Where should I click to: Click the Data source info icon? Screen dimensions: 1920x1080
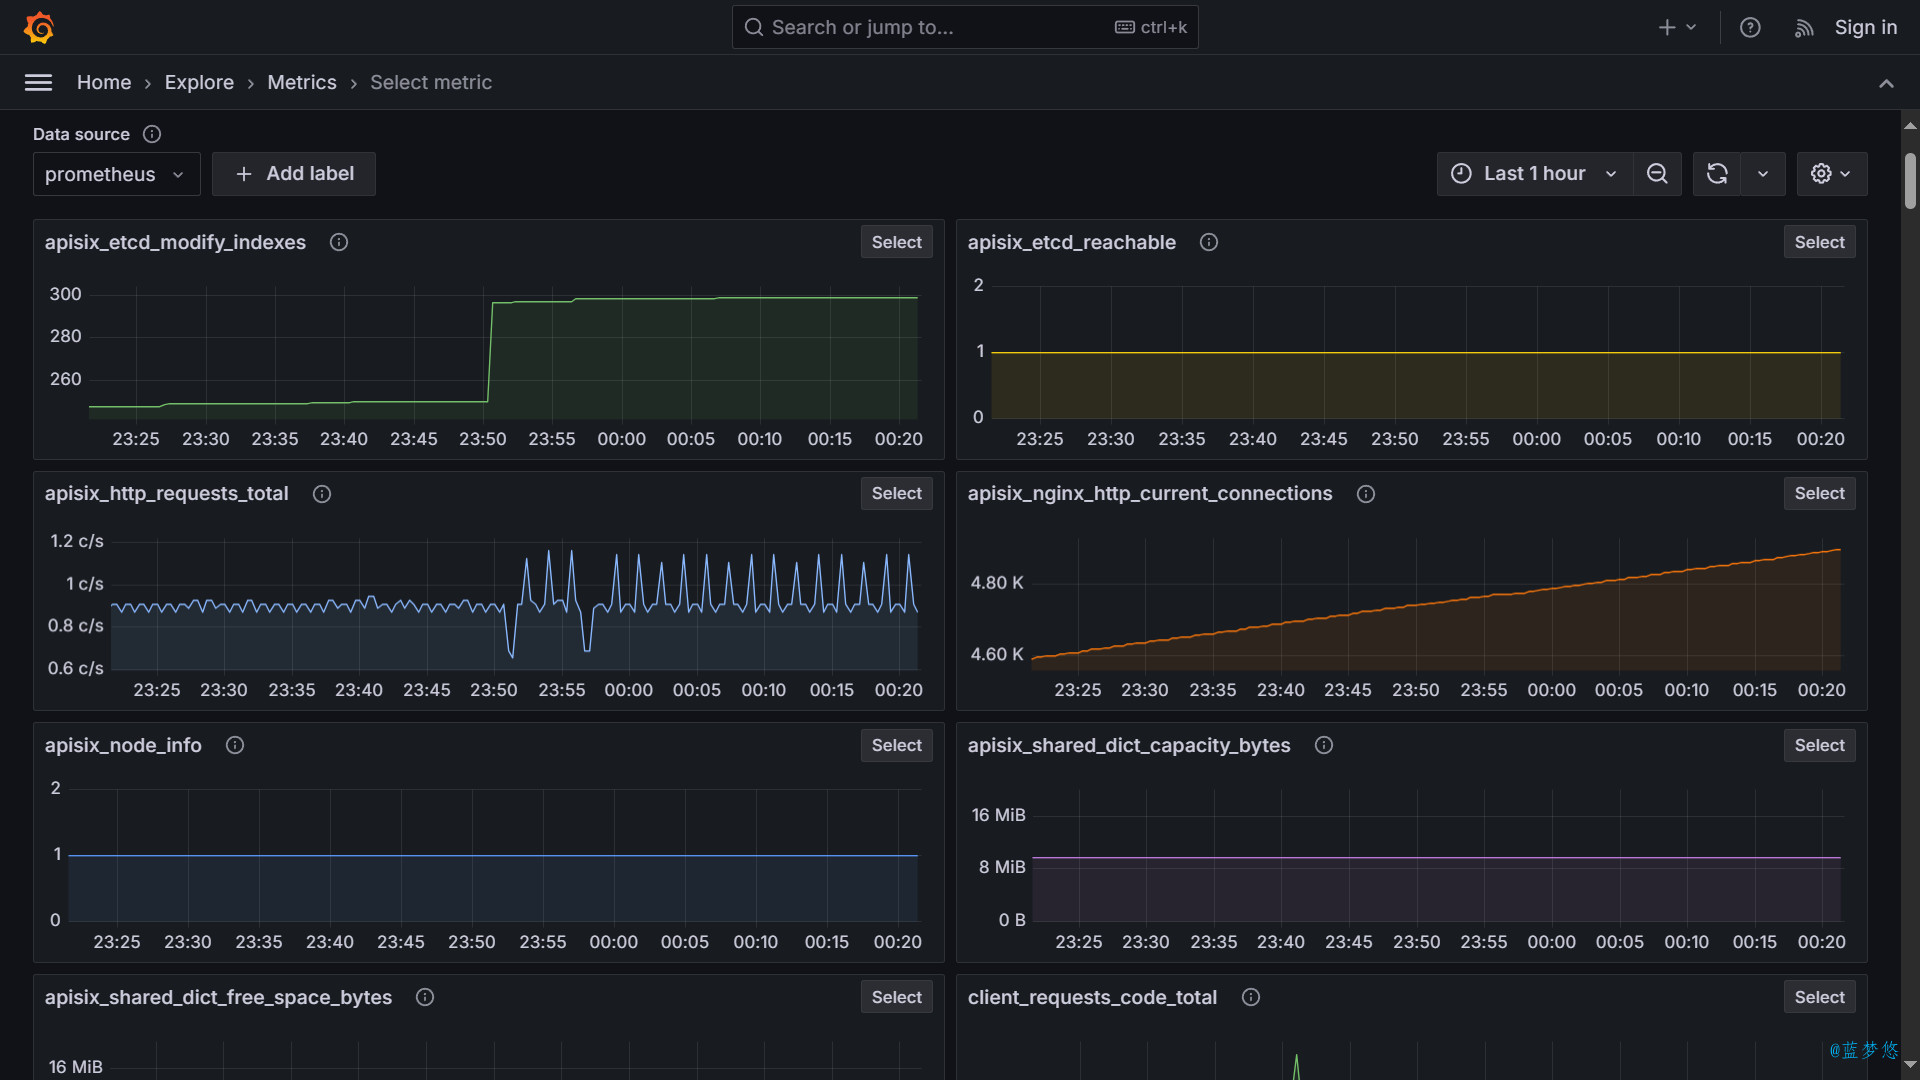click(152, 134)
